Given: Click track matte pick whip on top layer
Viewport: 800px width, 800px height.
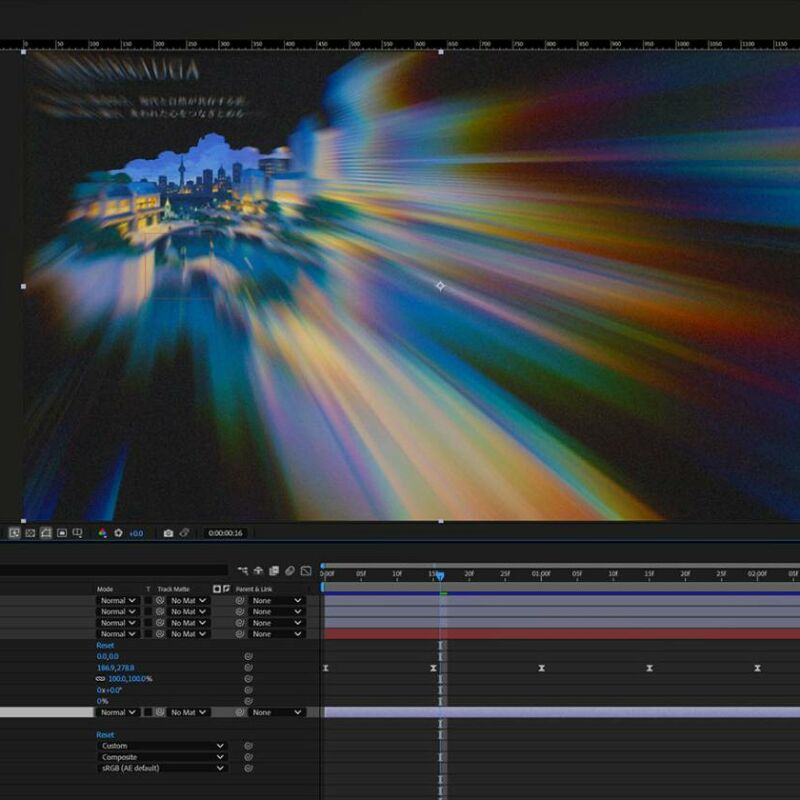Looking at the screenshot, I should coord(160,601).
